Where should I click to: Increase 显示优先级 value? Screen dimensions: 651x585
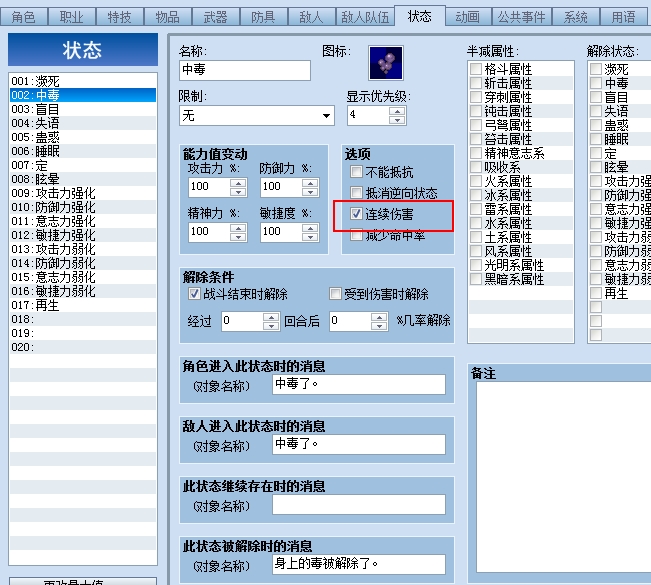click(397, 111)
